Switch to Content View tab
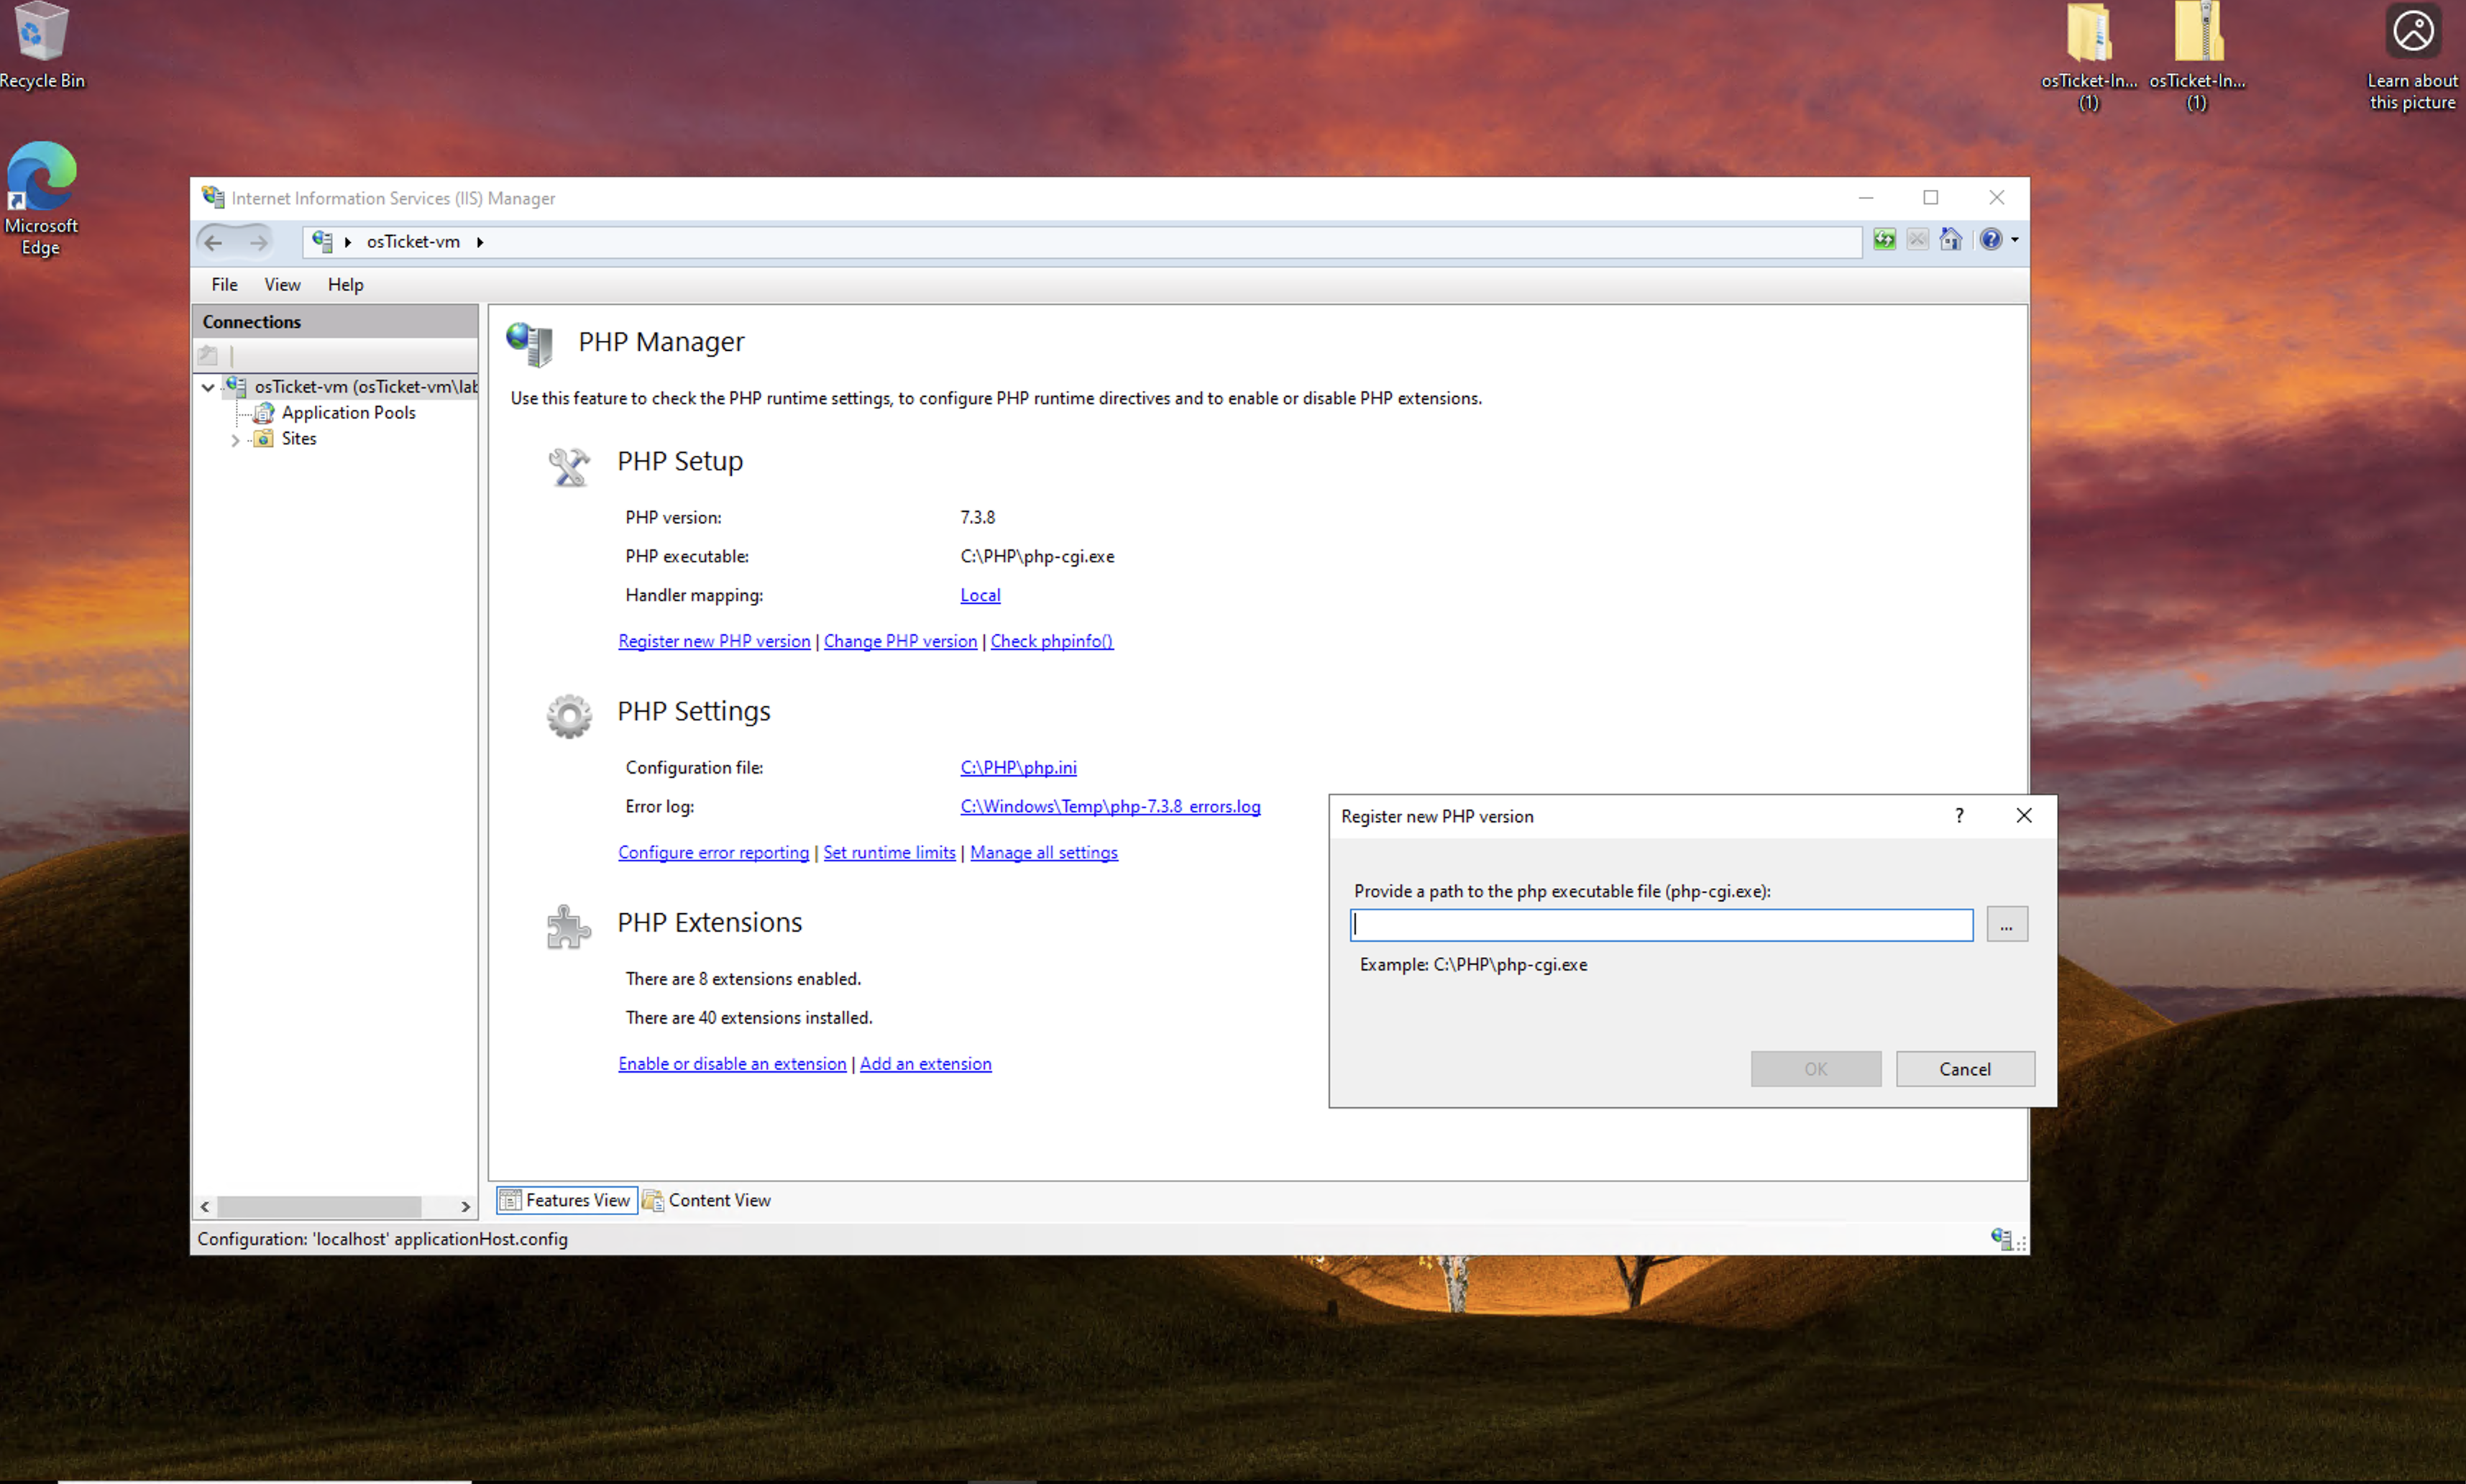Screen dimensions: 2466x1484 (706, 1200)
